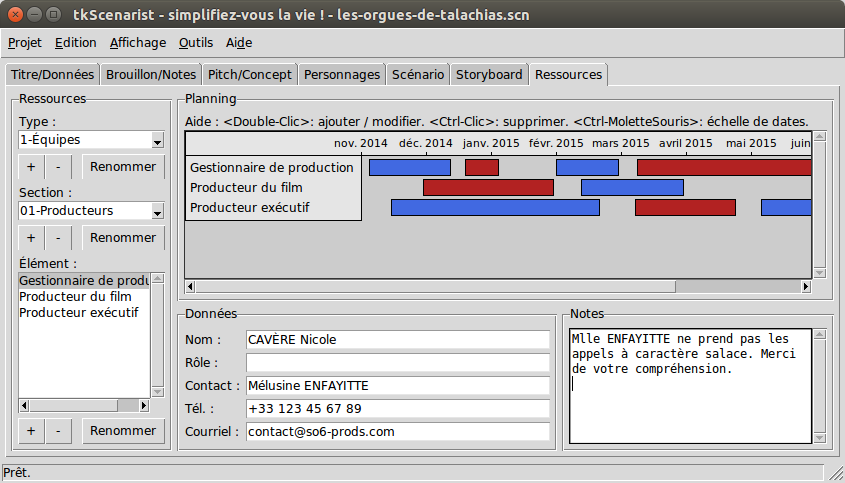Click the red Producteur du film planning bar
Screen dimensions: 845x483
(488, 188)
